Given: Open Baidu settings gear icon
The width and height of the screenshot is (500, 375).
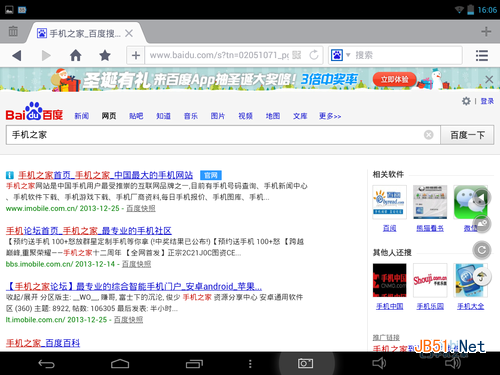Looking at the screenshot, I should 466,101.
